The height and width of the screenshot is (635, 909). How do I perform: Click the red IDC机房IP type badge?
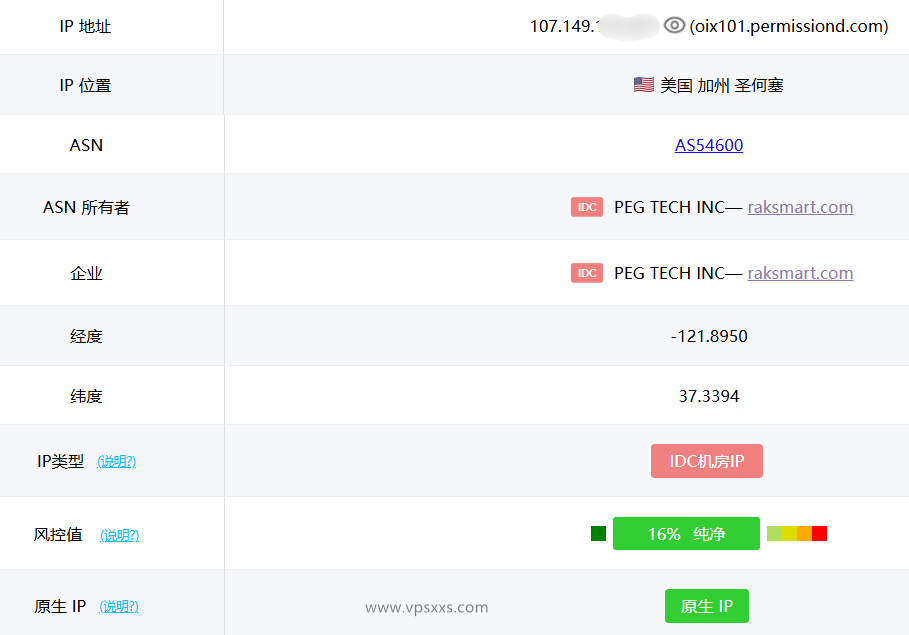pos(707,460)
